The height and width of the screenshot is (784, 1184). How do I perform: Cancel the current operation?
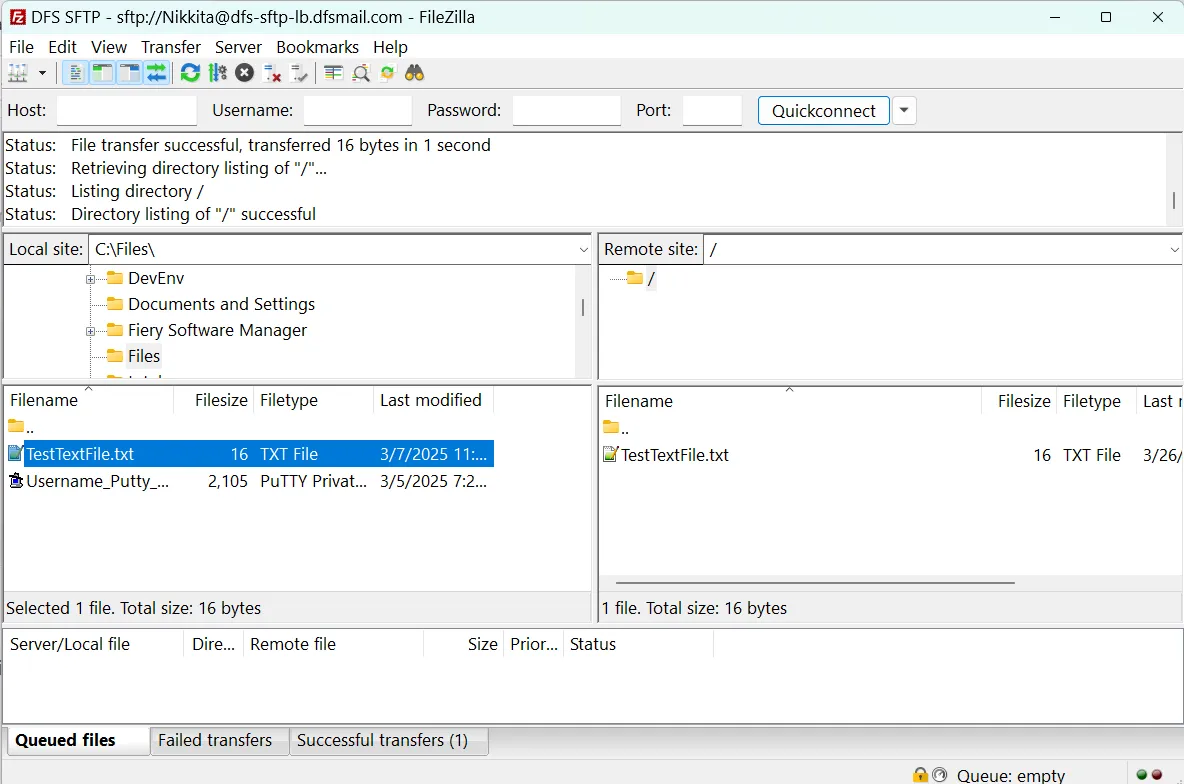pyautogui.click(x=244, y=73)
